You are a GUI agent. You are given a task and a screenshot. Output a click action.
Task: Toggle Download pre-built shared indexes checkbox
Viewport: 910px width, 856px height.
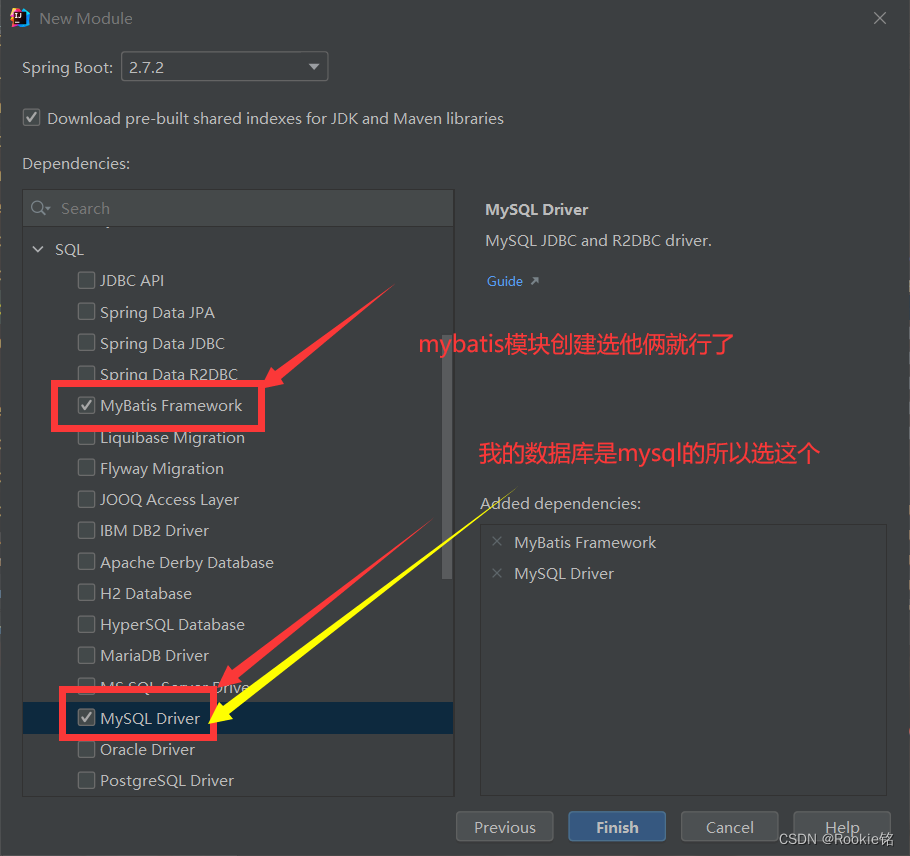coord(31,118)
